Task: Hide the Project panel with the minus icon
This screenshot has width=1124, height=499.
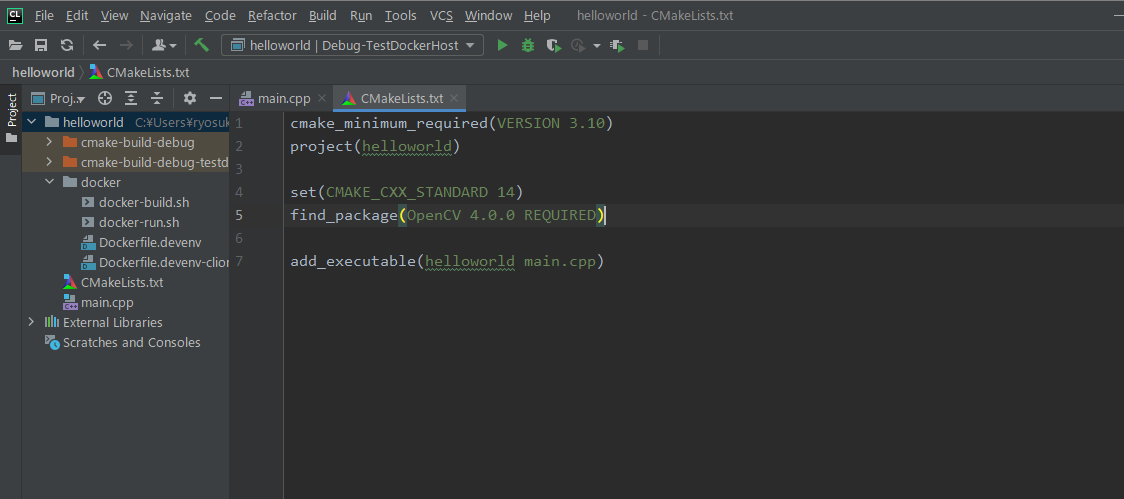Action: 216,98
